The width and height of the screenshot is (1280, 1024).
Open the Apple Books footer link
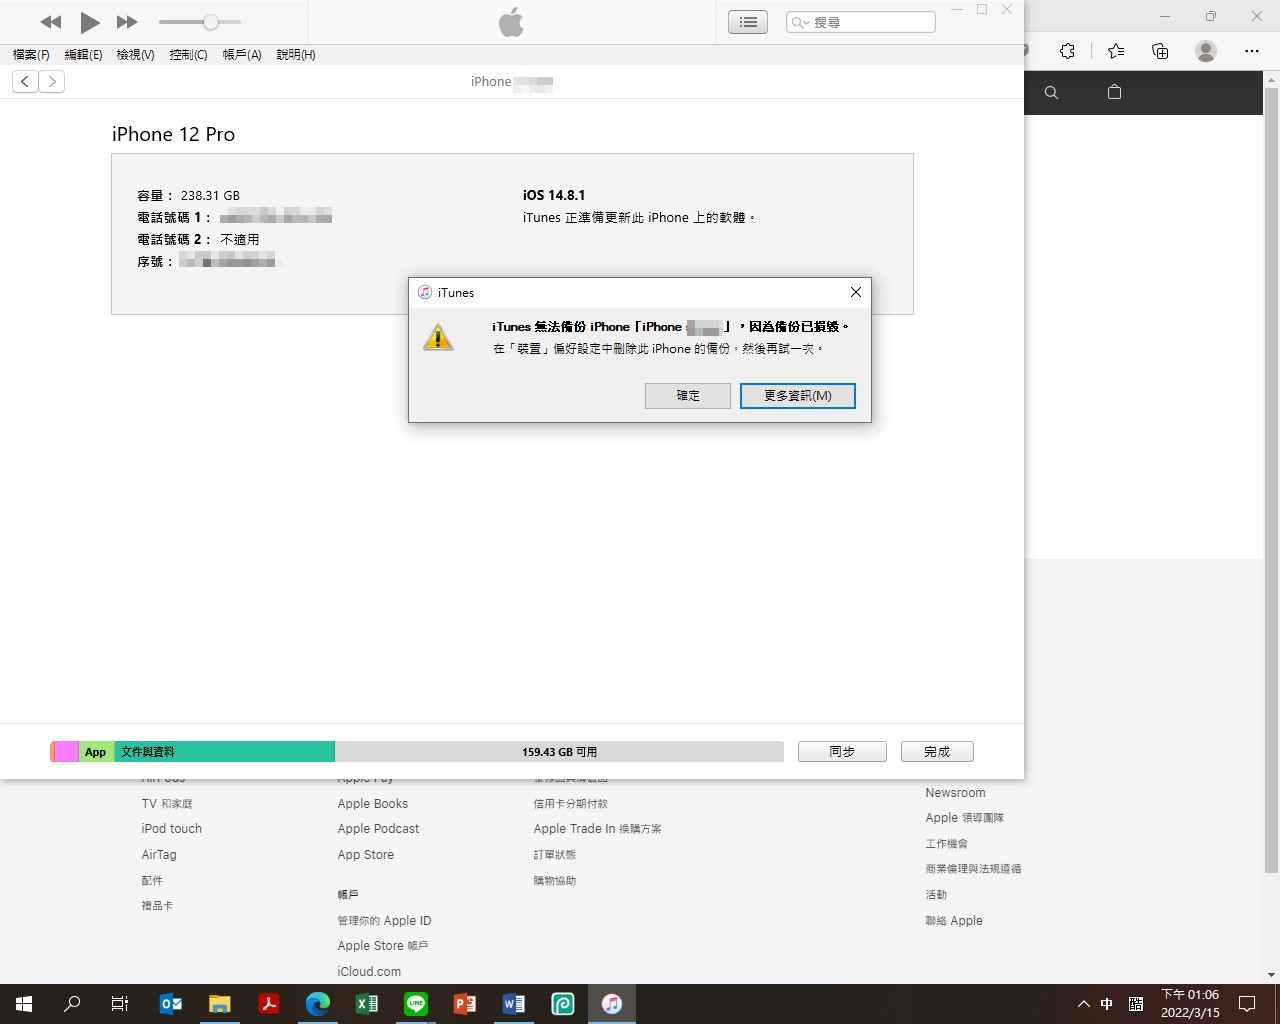tap(372, 804)
